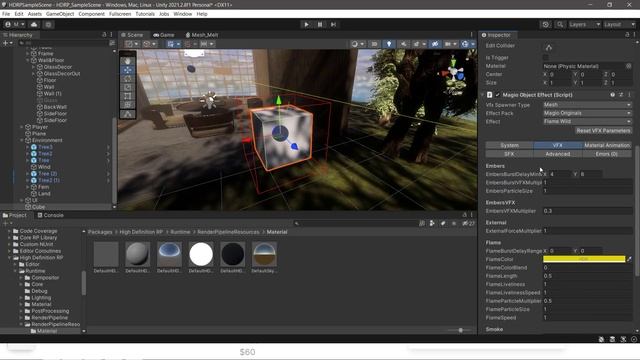The width and height of the screenshot is (640, 360).
Task: Switch to the Mesh_Melt tab
Action: click(x=202, y=35)
